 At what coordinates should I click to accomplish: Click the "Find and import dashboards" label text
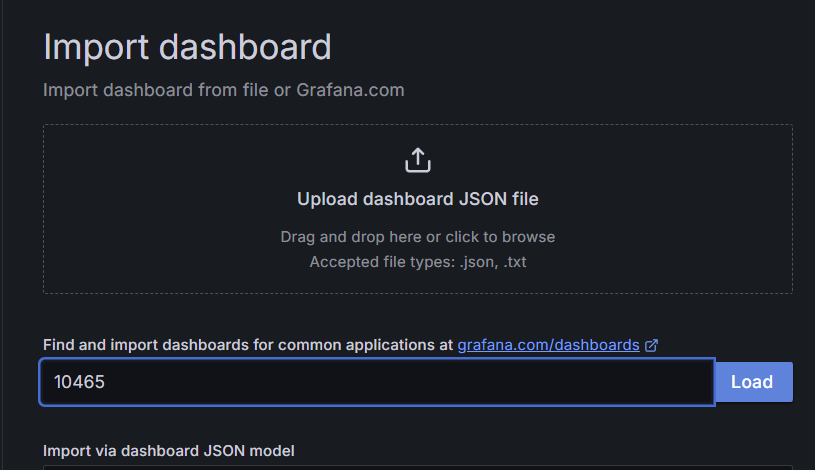click(146, 345)
